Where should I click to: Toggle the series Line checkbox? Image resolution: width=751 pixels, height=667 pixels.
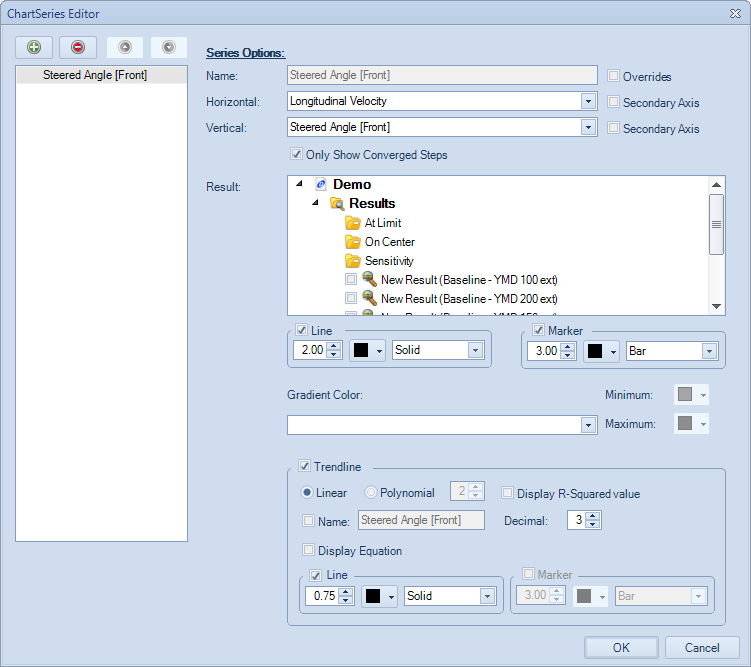coord(301,330)
